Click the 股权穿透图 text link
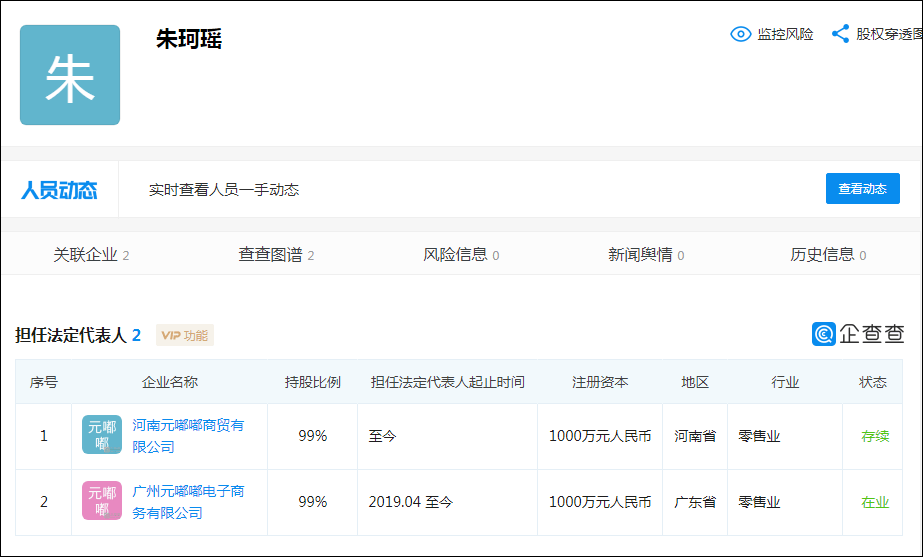This screenshot has height=557, width=923. tap(889, 34)
